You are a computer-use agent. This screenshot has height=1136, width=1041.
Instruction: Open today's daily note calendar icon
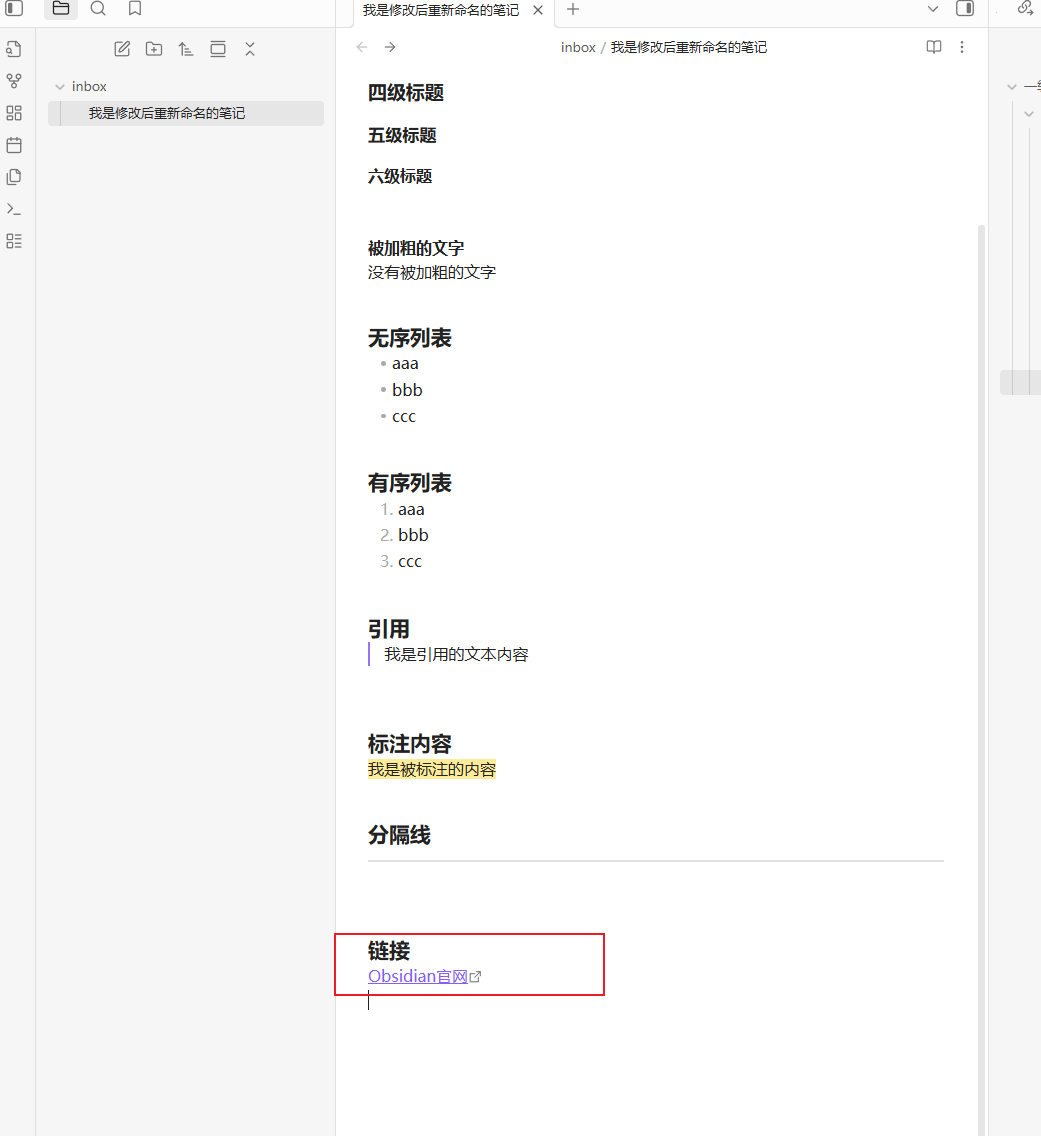coord(14,145)
